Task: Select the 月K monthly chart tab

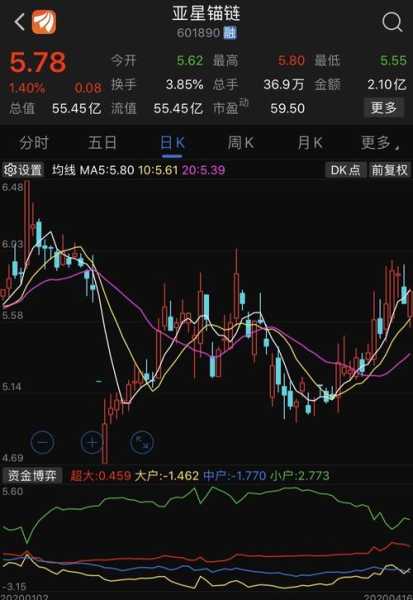Action: tap(310, 143)
